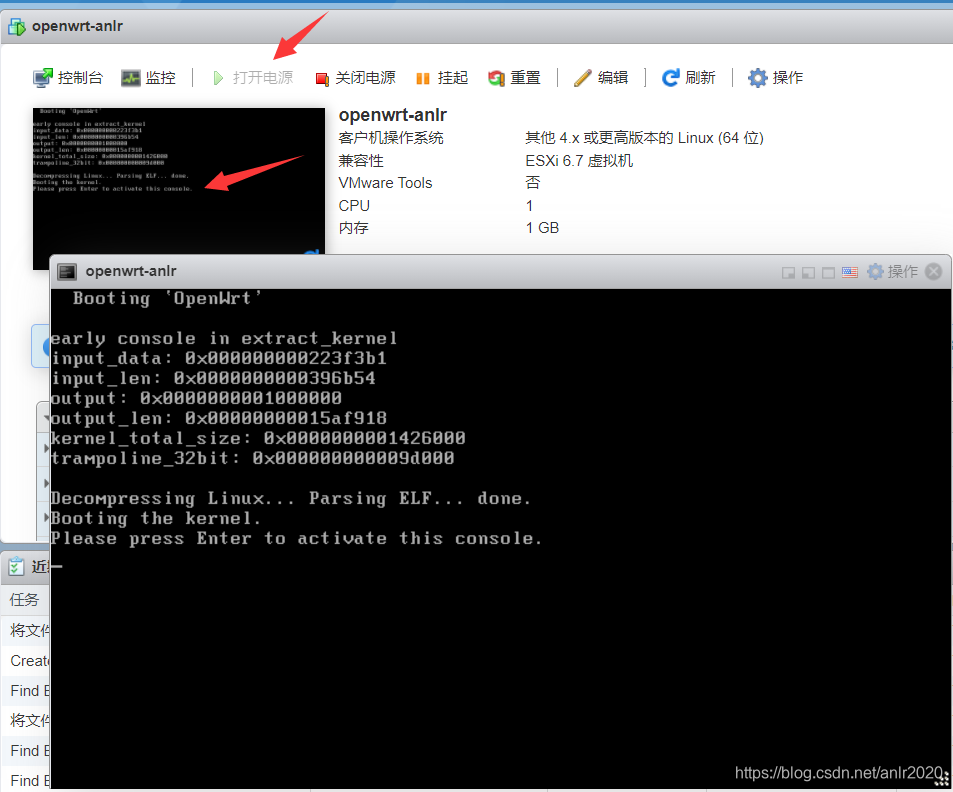Click console window terminal icon
This screenshot has height=792, width=953.
pos(67,272)
